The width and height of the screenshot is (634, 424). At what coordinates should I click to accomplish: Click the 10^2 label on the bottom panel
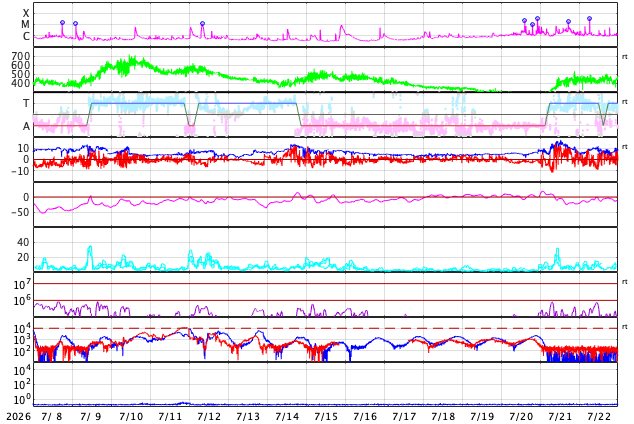22,384
